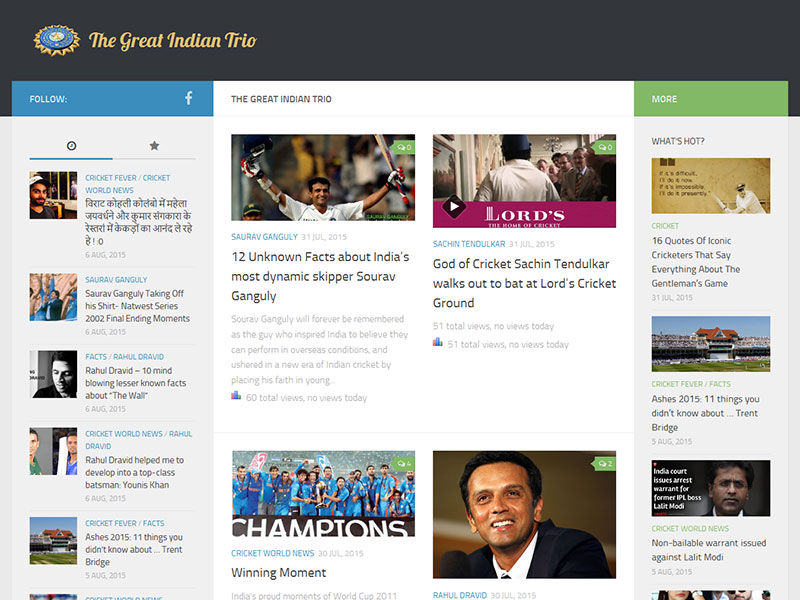800x600 pixels.
Task: Open CRICKET FEVER category on Virat Kohli post
Action: (x=111, y=178)
